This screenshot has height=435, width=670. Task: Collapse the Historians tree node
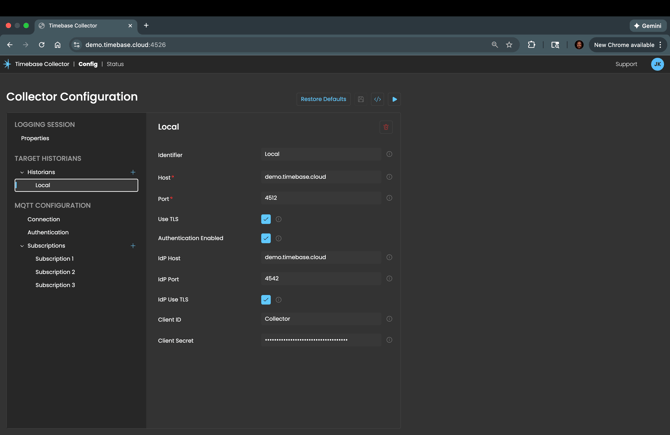point(22,172)
